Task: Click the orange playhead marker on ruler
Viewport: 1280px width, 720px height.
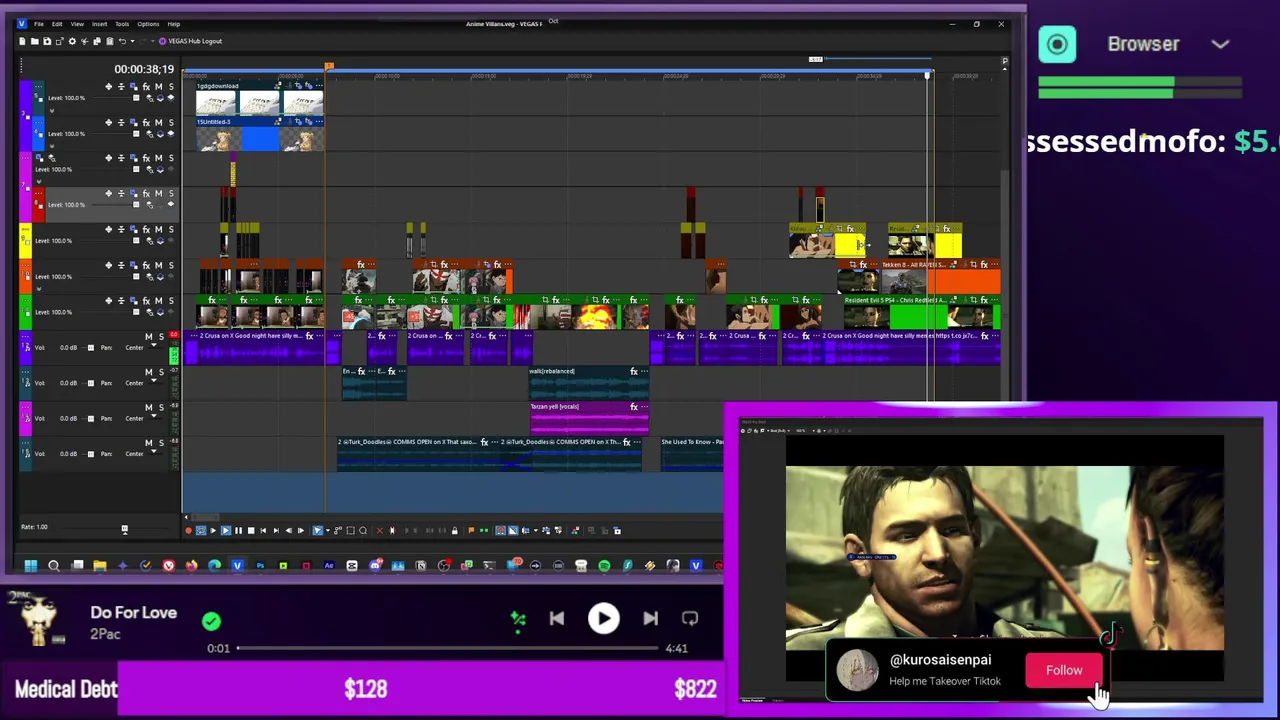Action: pyautogui.click(x=328, y=67)
